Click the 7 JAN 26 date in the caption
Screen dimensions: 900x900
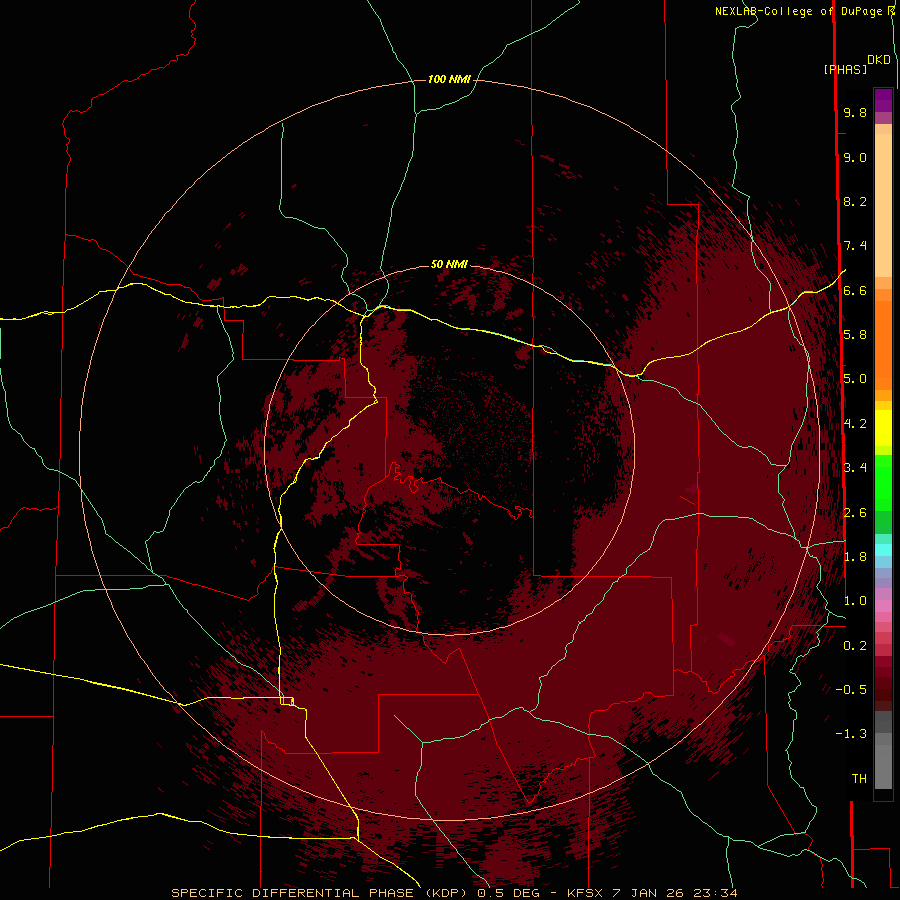(x=649, y=893)
